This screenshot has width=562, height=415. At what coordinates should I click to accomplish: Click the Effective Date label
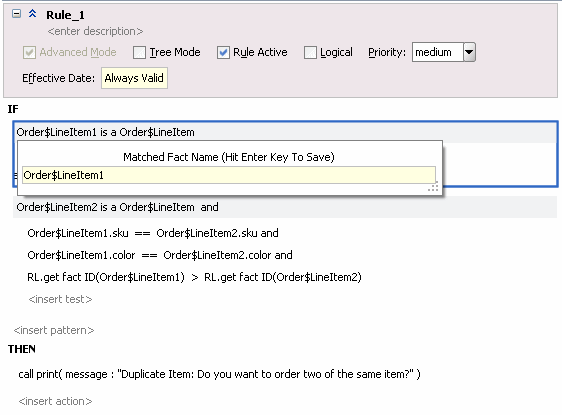58,78
